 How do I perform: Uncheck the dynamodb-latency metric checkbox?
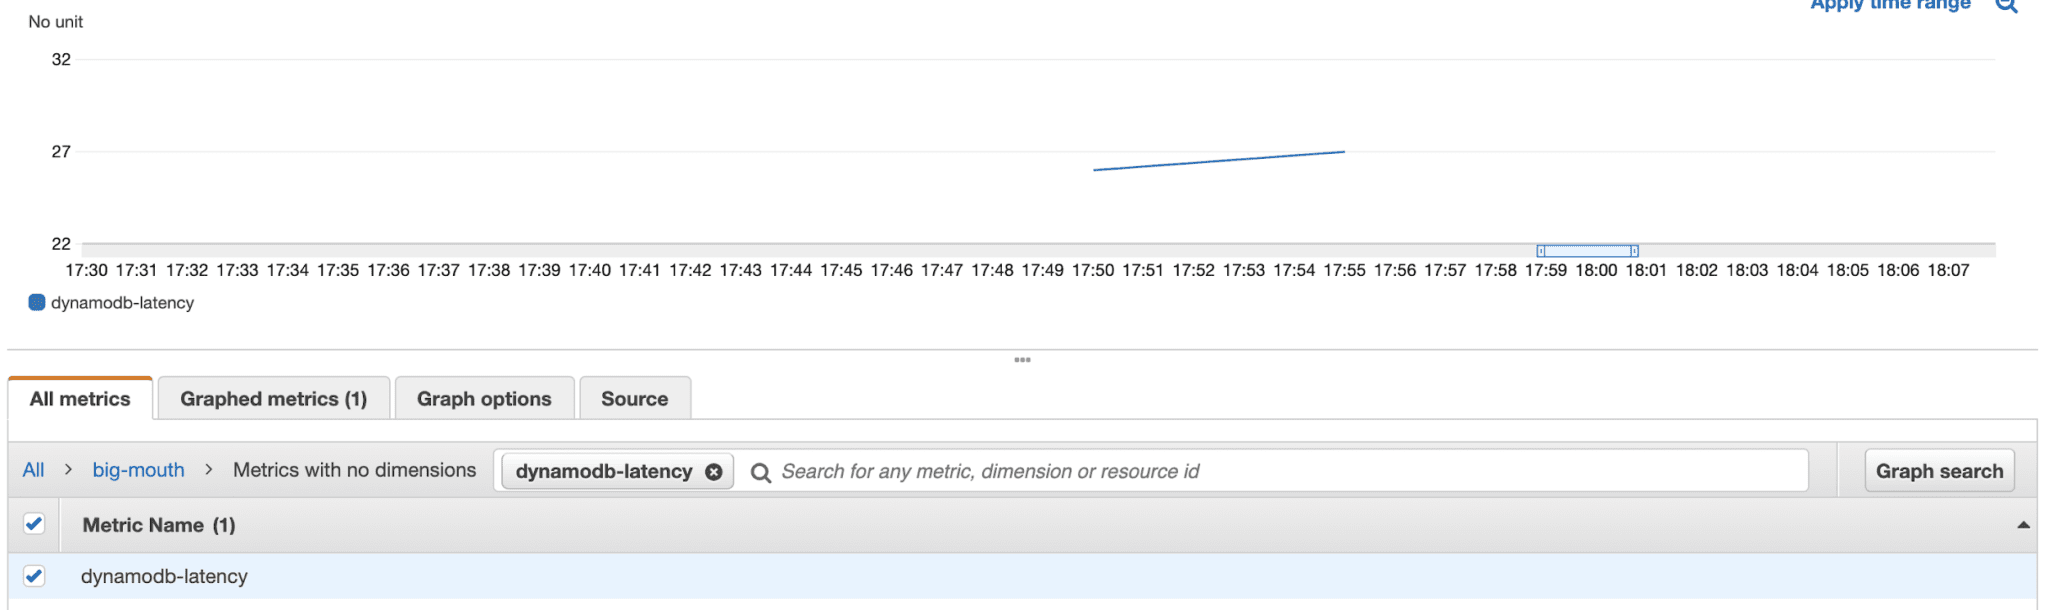[36, 576]
